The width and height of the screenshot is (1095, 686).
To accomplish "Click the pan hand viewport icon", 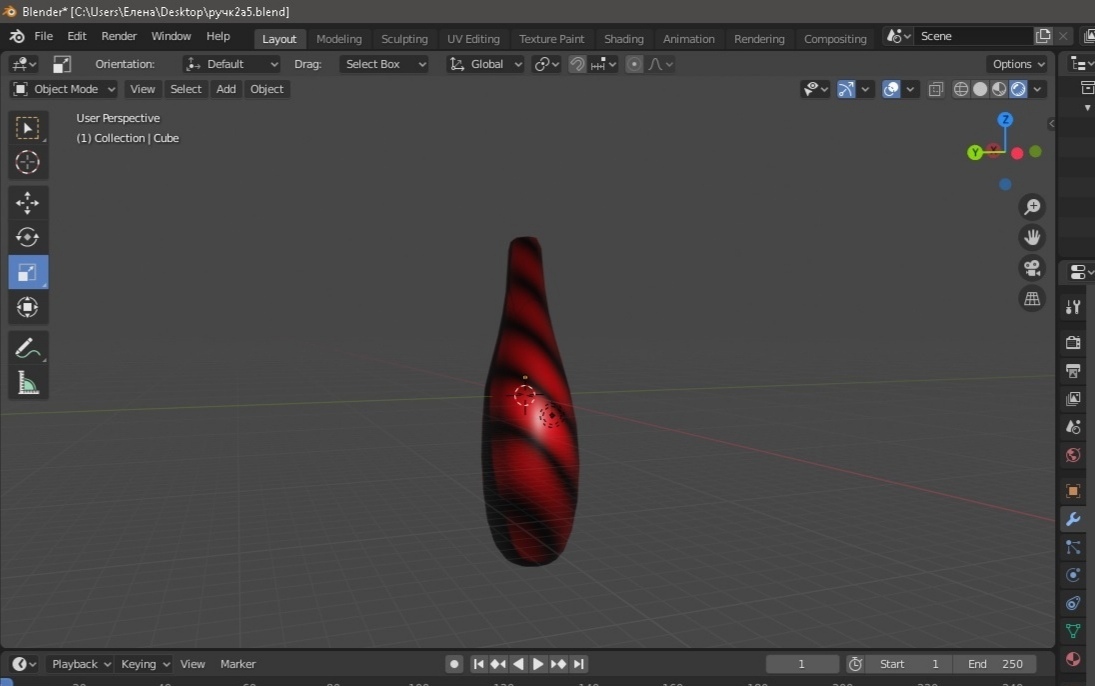I will [1032, 238].
